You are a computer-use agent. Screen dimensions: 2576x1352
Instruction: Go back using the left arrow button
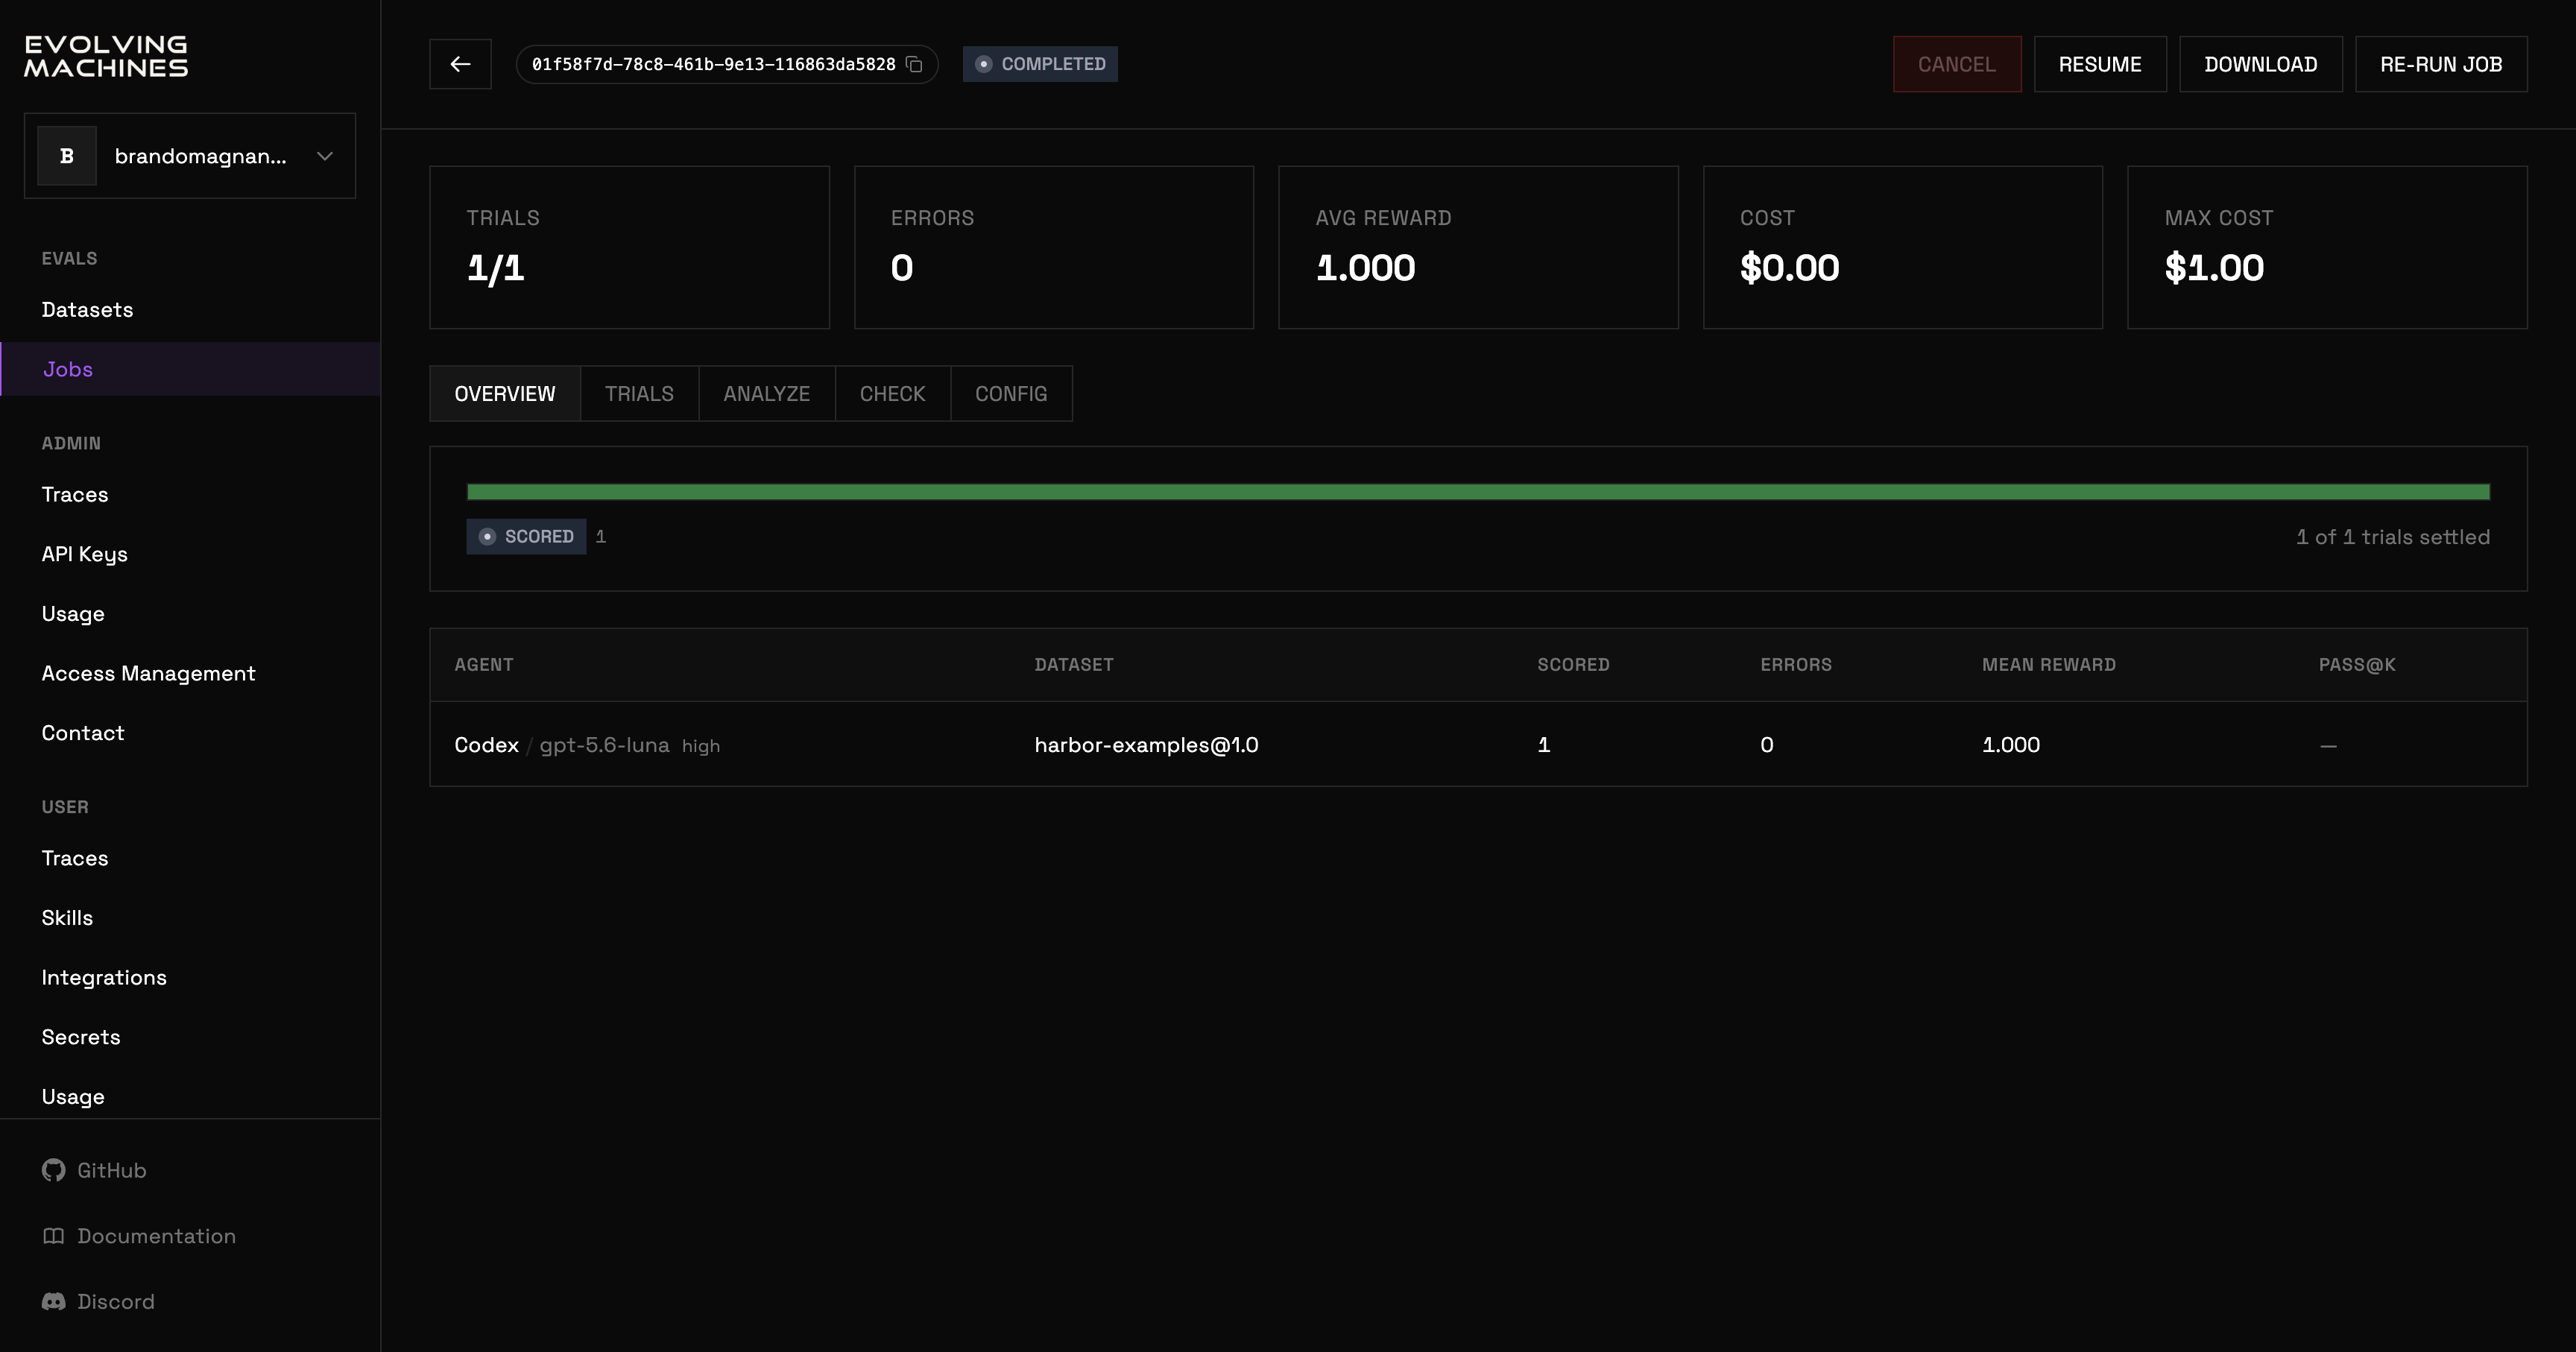pos(460,64)
